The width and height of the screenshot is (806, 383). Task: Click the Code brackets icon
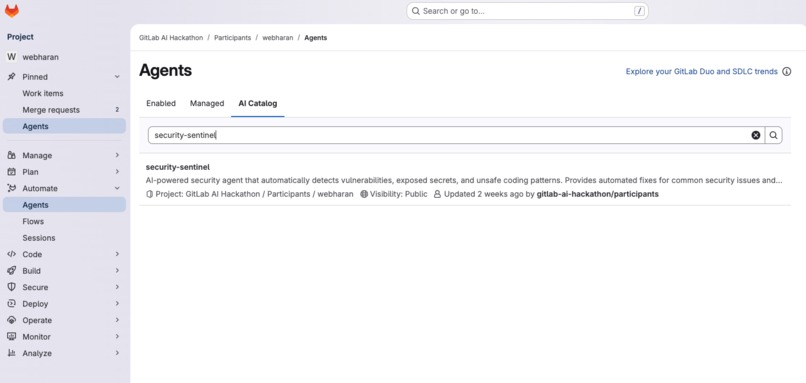(11, 254)
